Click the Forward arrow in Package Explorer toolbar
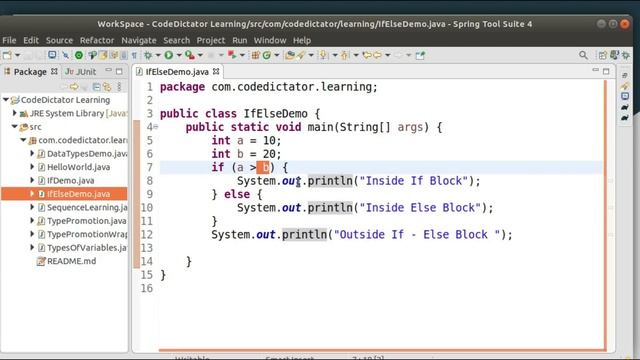 [74, 87]
